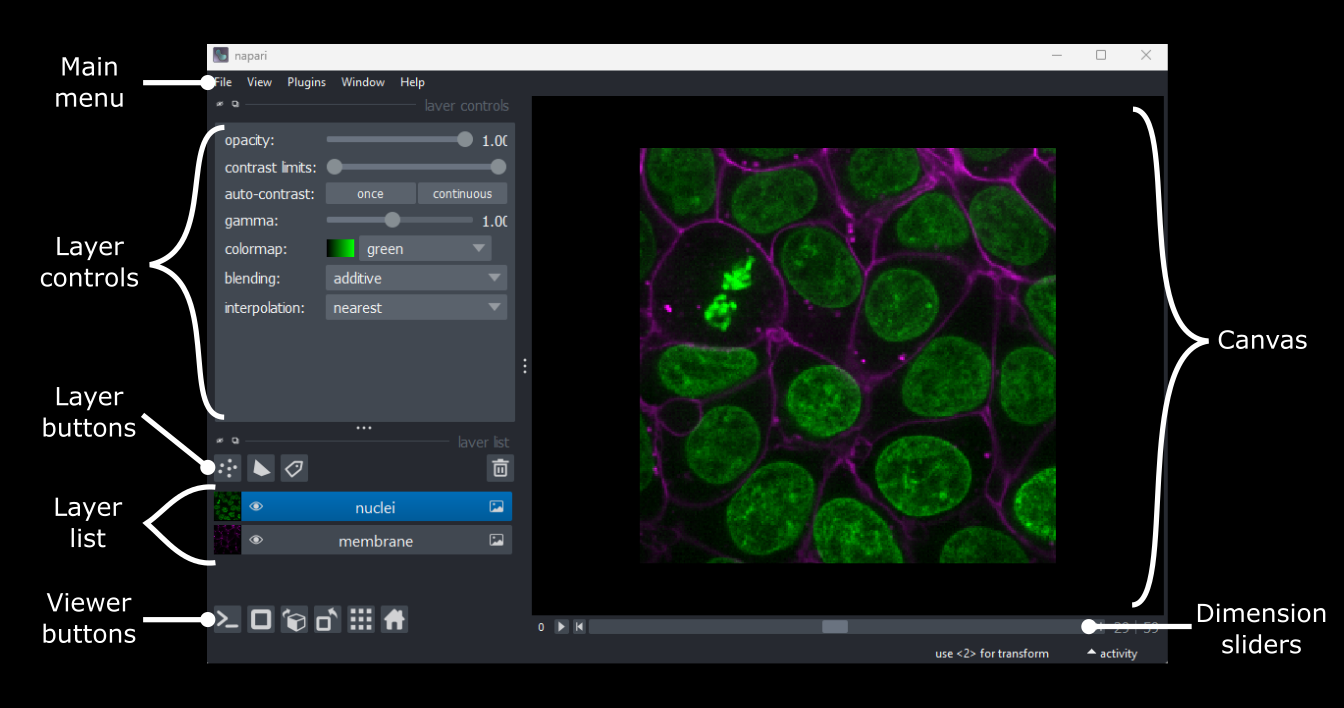Open the Plugins menu
This screenshot has width=1344, height=708.
point(307,82)
